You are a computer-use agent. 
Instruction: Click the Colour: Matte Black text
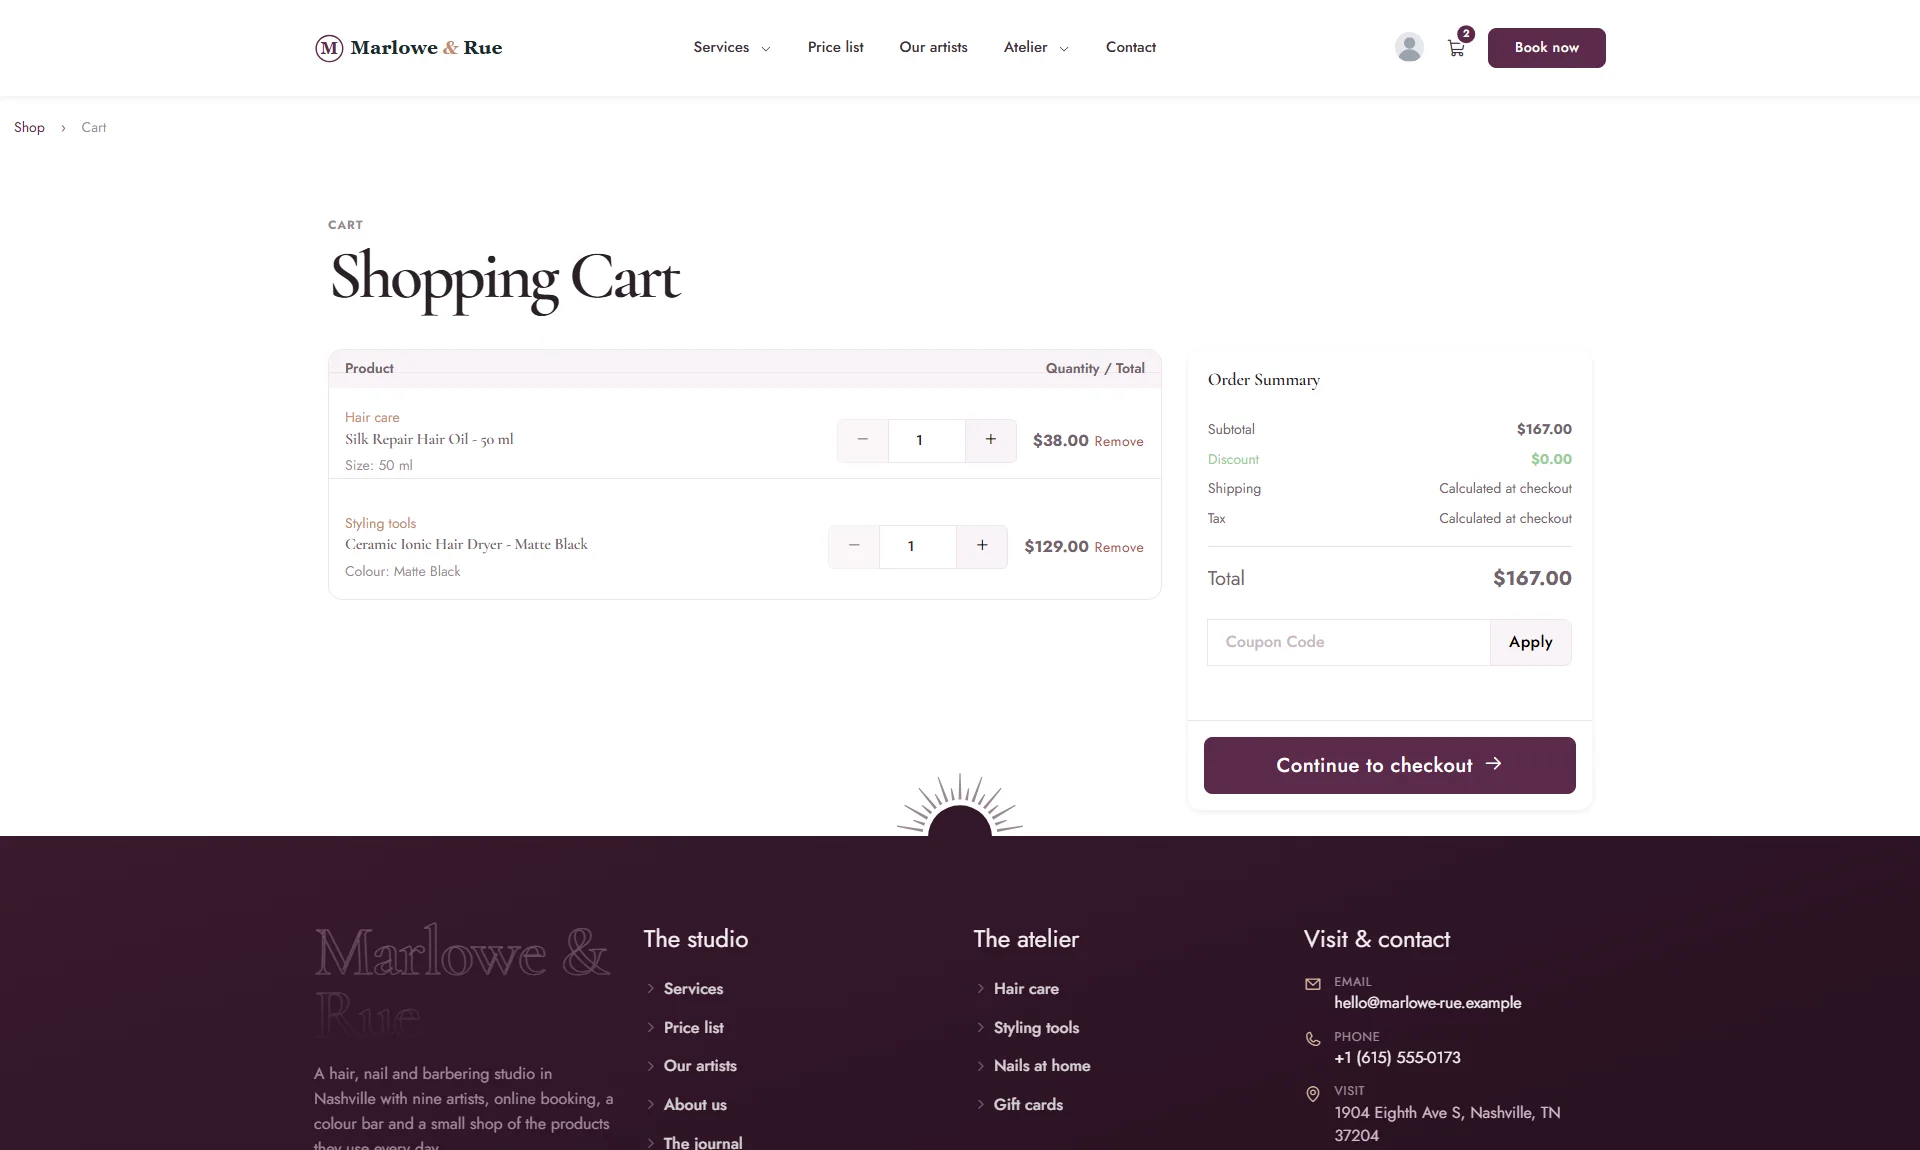(402, 571)
